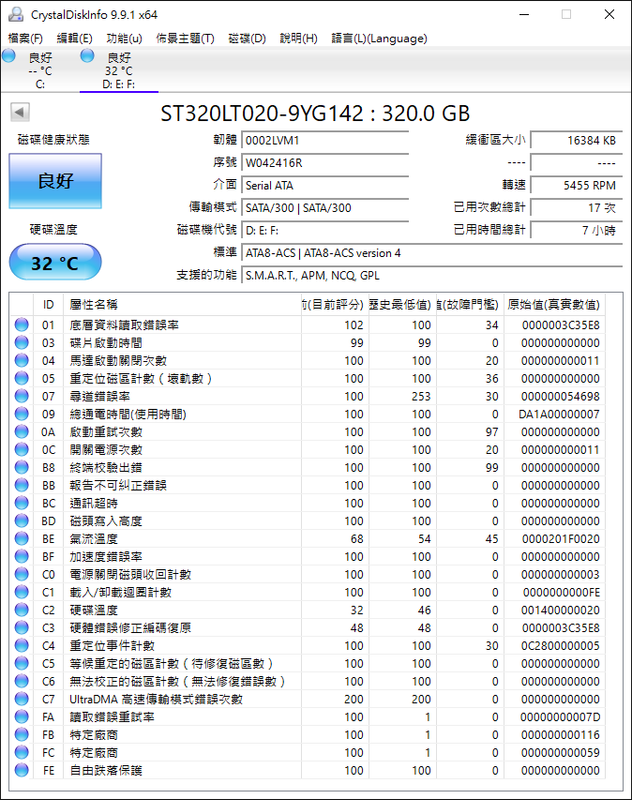The width and height of the screenshot is (632, 800).
Task: Click the standard field ATA8-ACS version 4
Action: pyautogui.click(x=432, y=253)
